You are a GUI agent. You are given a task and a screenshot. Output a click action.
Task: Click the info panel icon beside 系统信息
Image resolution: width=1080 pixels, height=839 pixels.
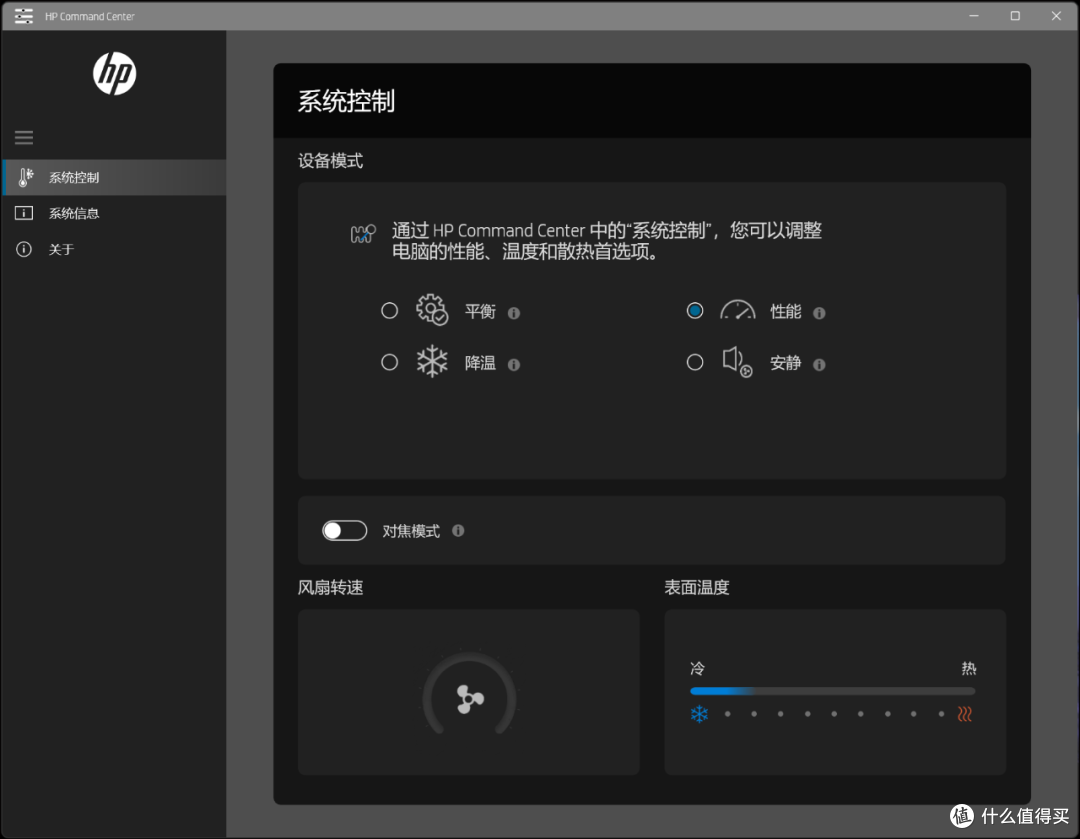[x=24, y=213]
